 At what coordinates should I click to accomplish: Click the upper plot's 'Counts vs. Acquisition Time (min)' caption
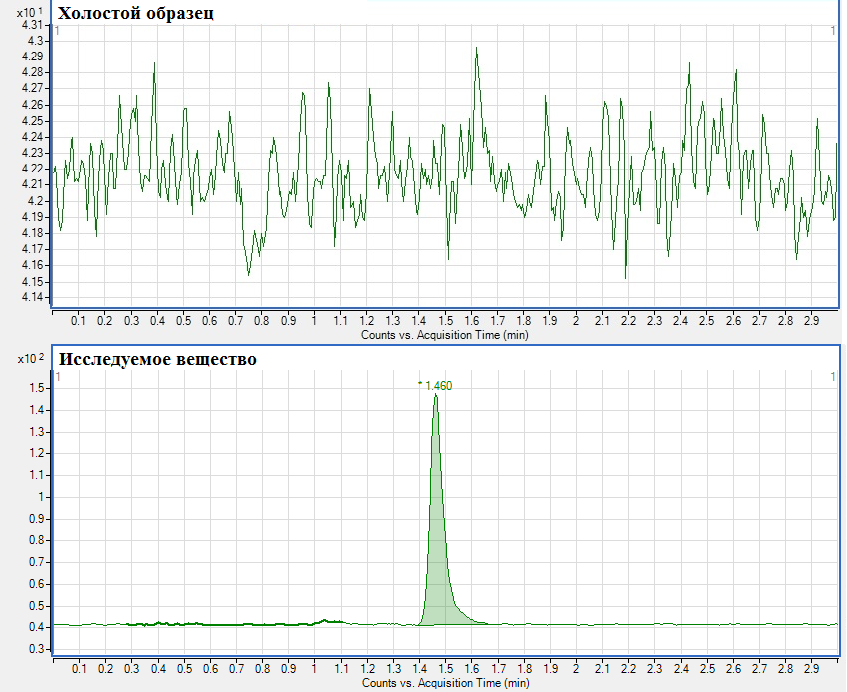point(445,335)
